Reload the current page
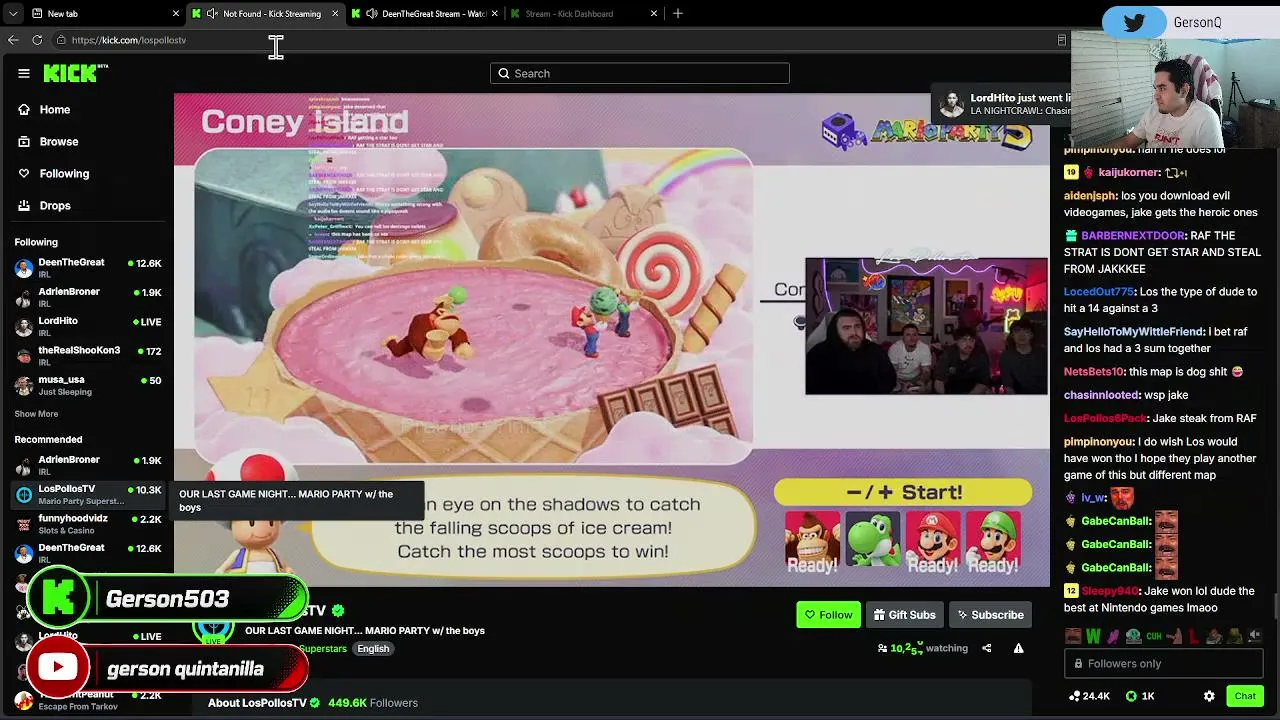 [37, 40]
